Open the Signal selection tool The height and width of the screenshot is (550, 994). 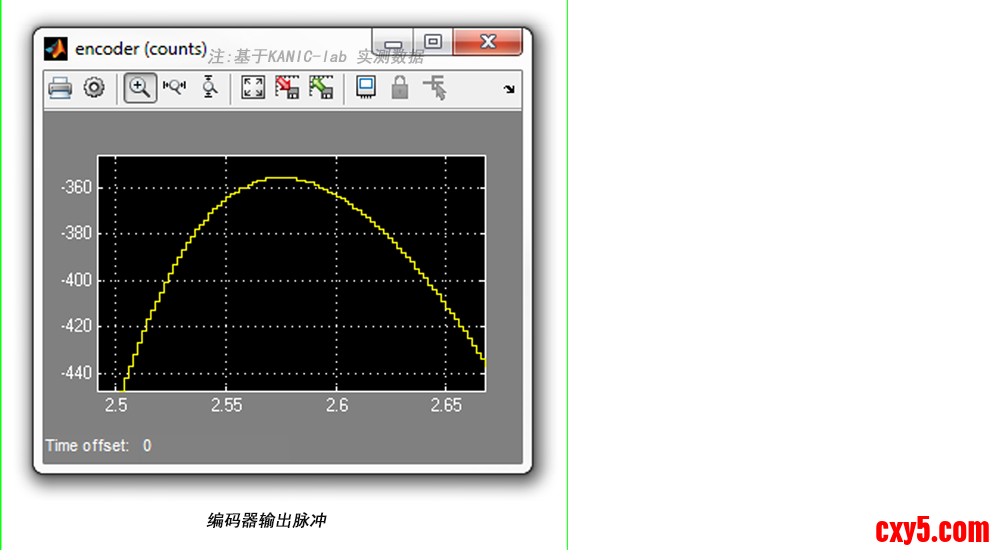(435, 88)
